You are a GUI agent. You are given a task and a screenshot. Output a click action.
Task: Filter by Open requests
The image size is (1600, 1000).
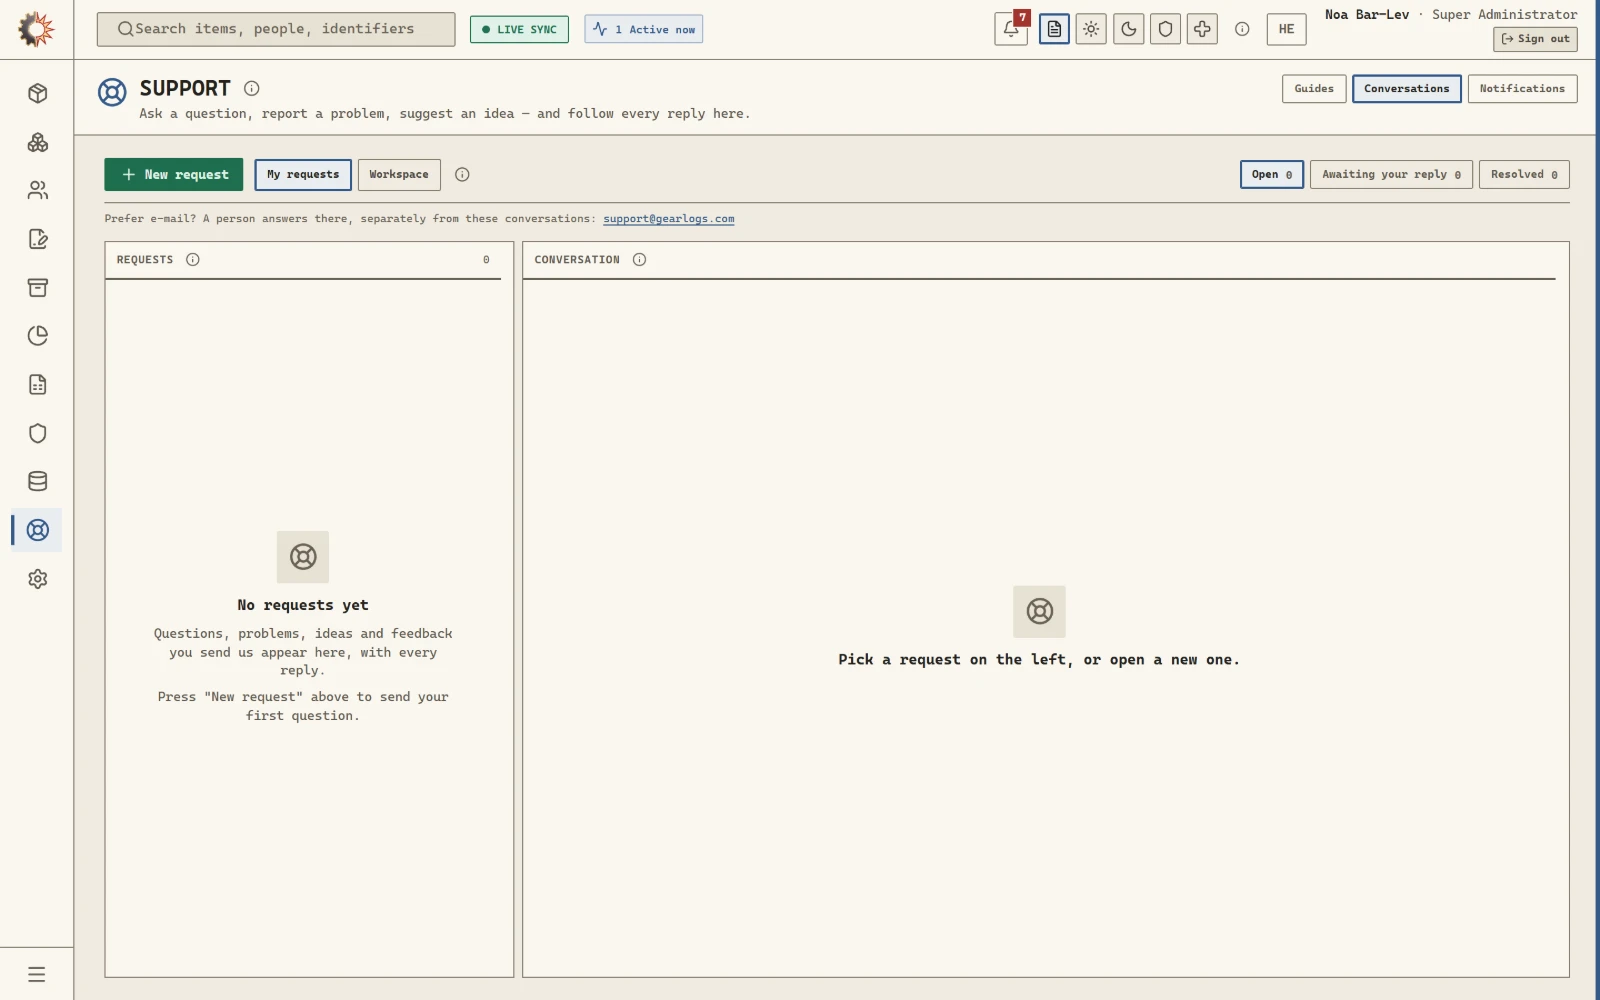click(1272, 175)
